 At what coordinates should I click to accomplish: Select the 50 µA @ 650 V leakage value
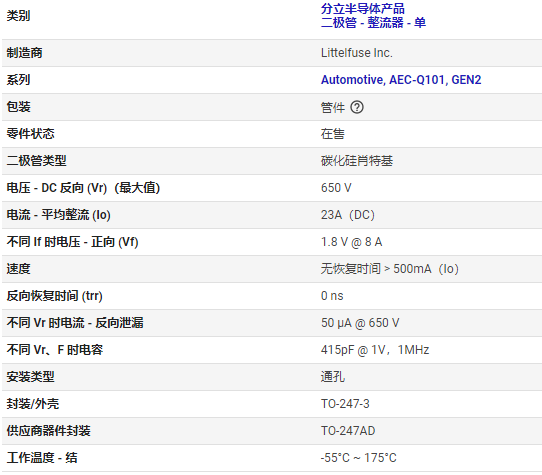[x=360, y=323]
